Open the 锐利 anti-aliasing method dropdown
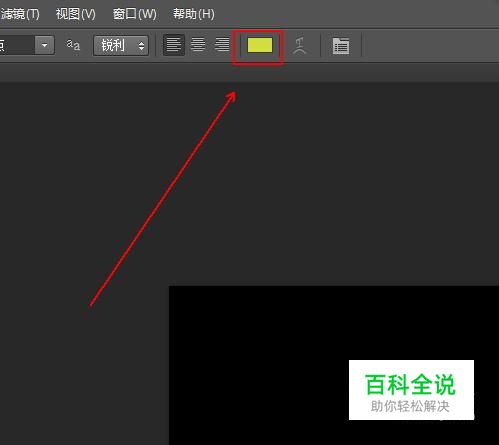Image resolution: width=499 pixels, height=445 pixels. click(121, 45)
